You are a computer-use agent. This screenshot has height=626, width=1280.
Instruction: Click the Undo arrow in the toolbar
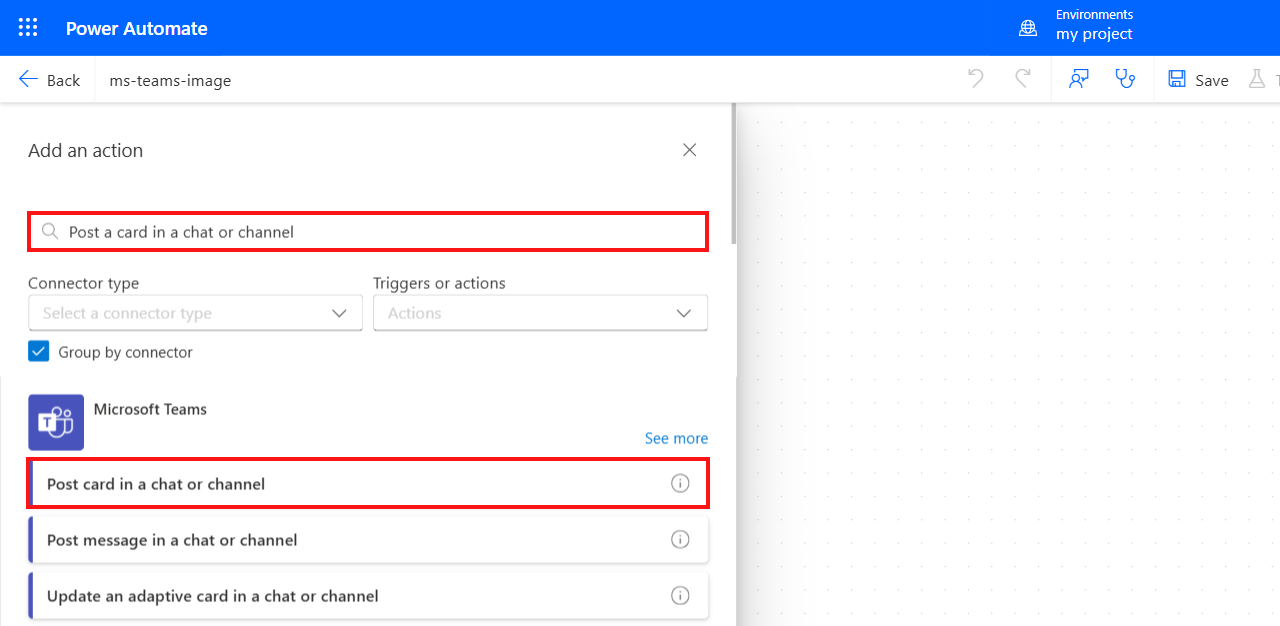[x=975, y=78]
